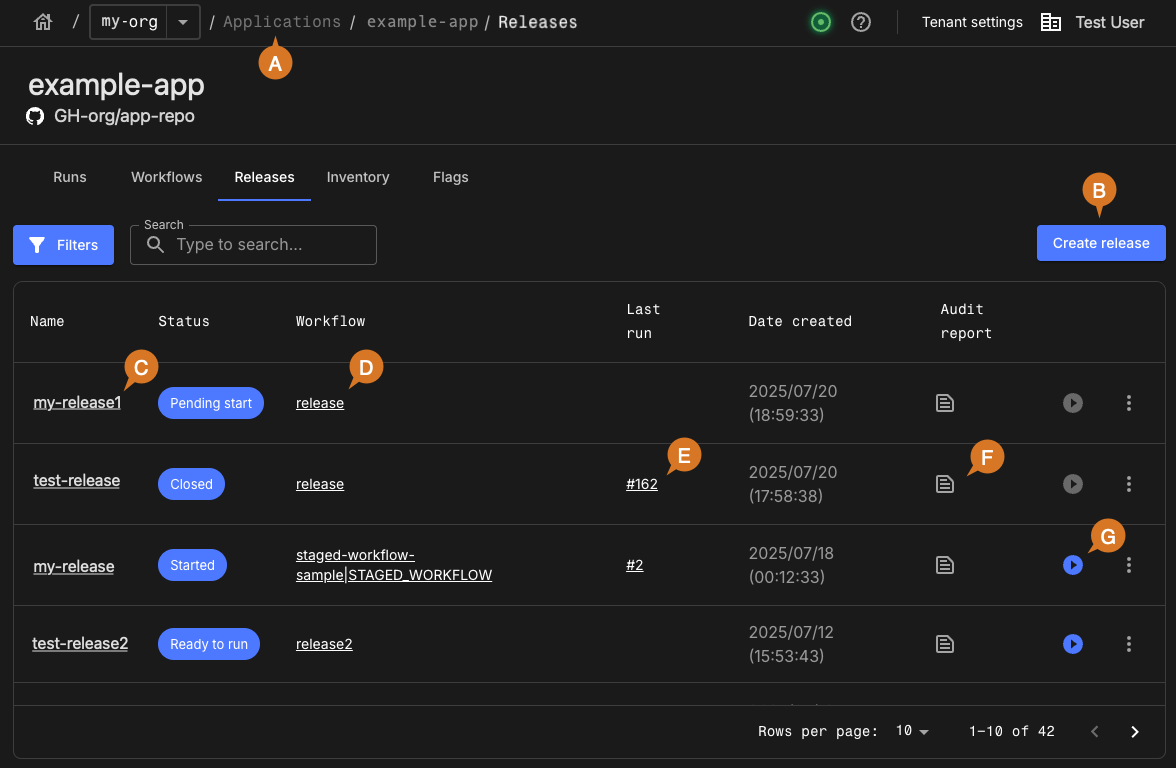The width and height of the screenshot is (1176, 768).
Task: Open the rows per page dropdown
Action: click(x=912, y=731)
